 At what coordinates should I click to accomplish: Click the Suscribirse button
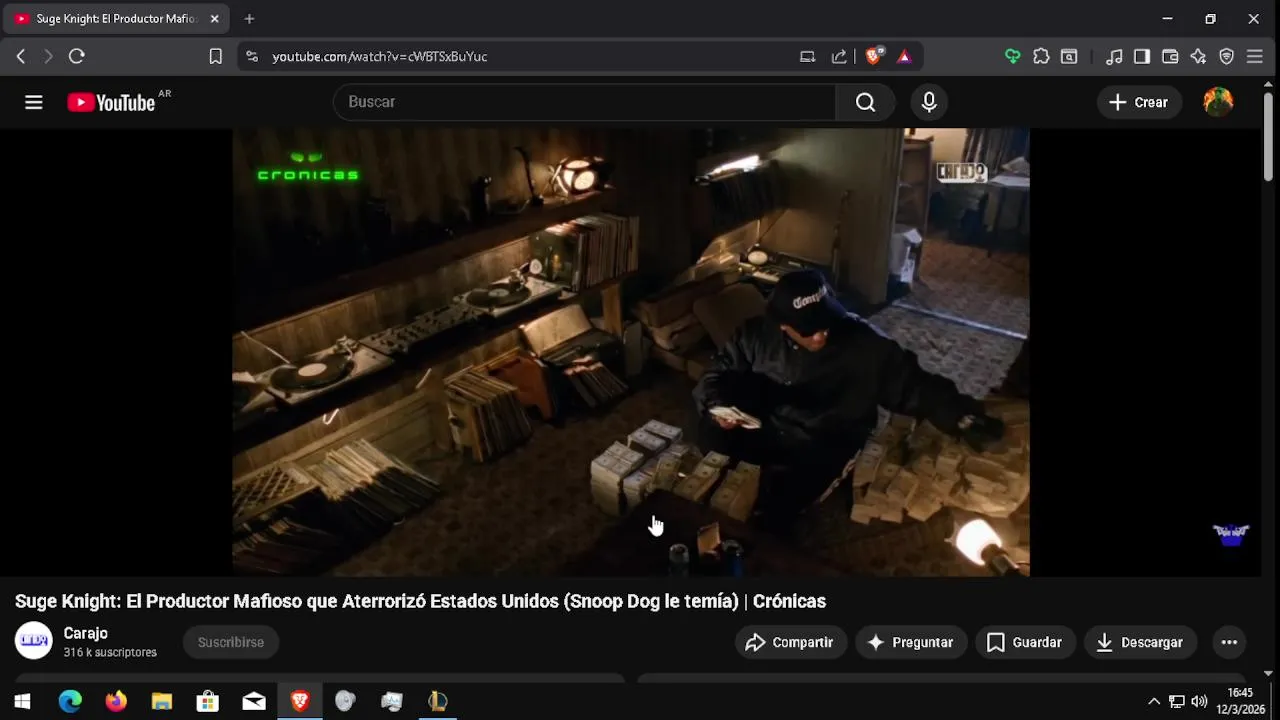point(231,642)
